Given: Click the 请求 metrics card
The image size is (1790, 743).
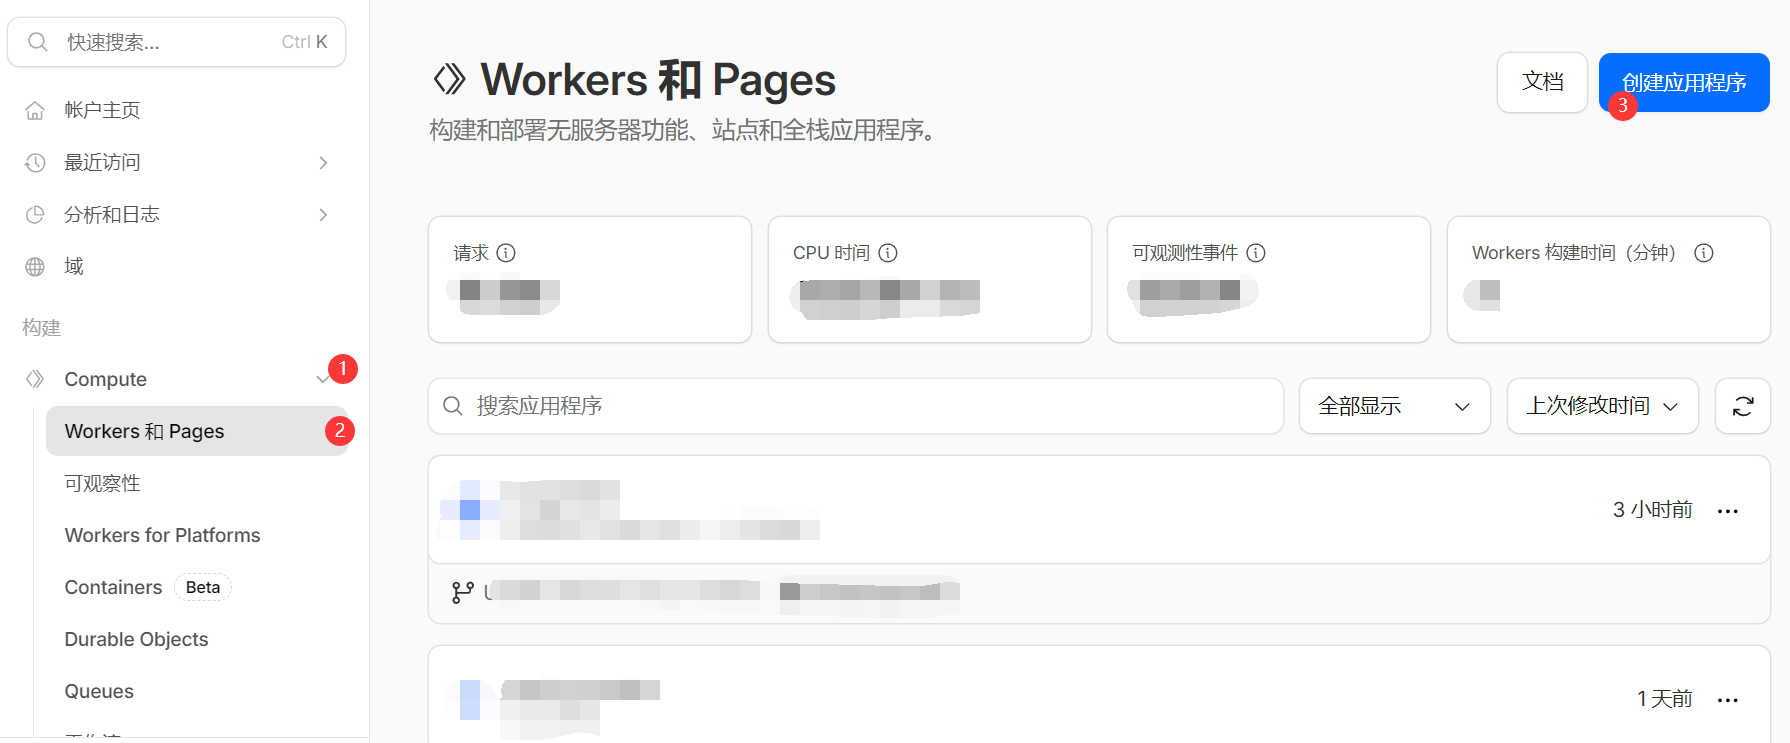Looking at the screenshot, I should point(590,280).
